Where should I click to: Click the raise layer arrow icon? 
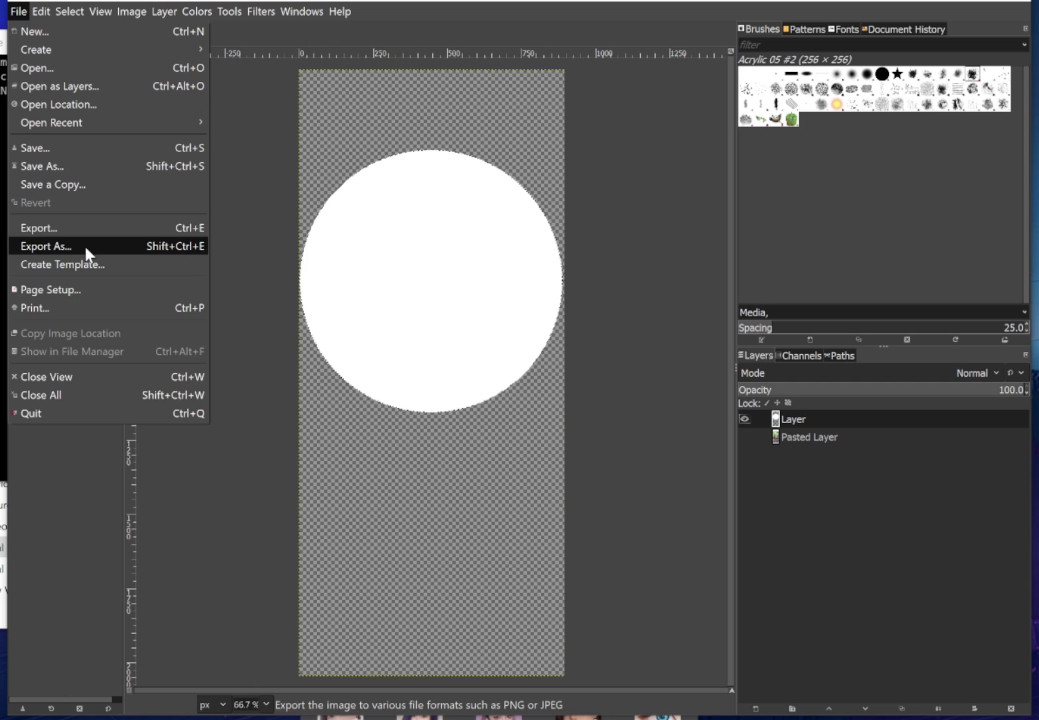828,709
